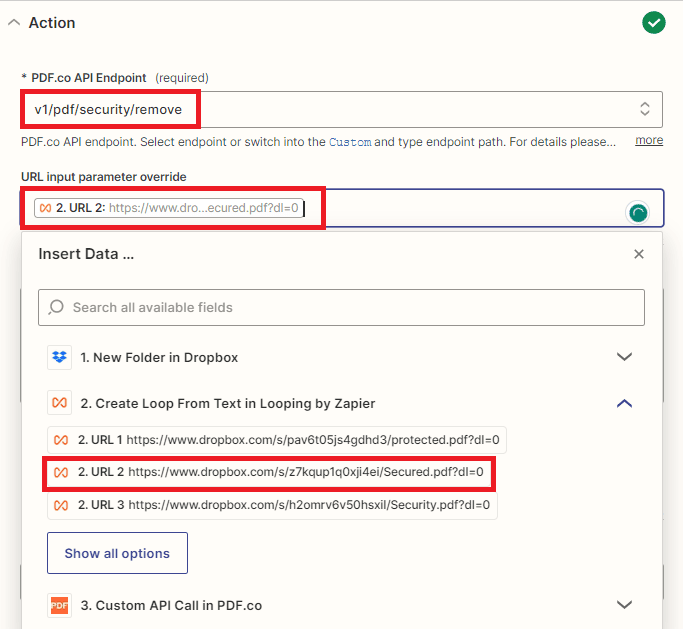This screenshot has width=683, height=629.
Task: Click the 'more' link below the endpoint field
Action: 649,140
